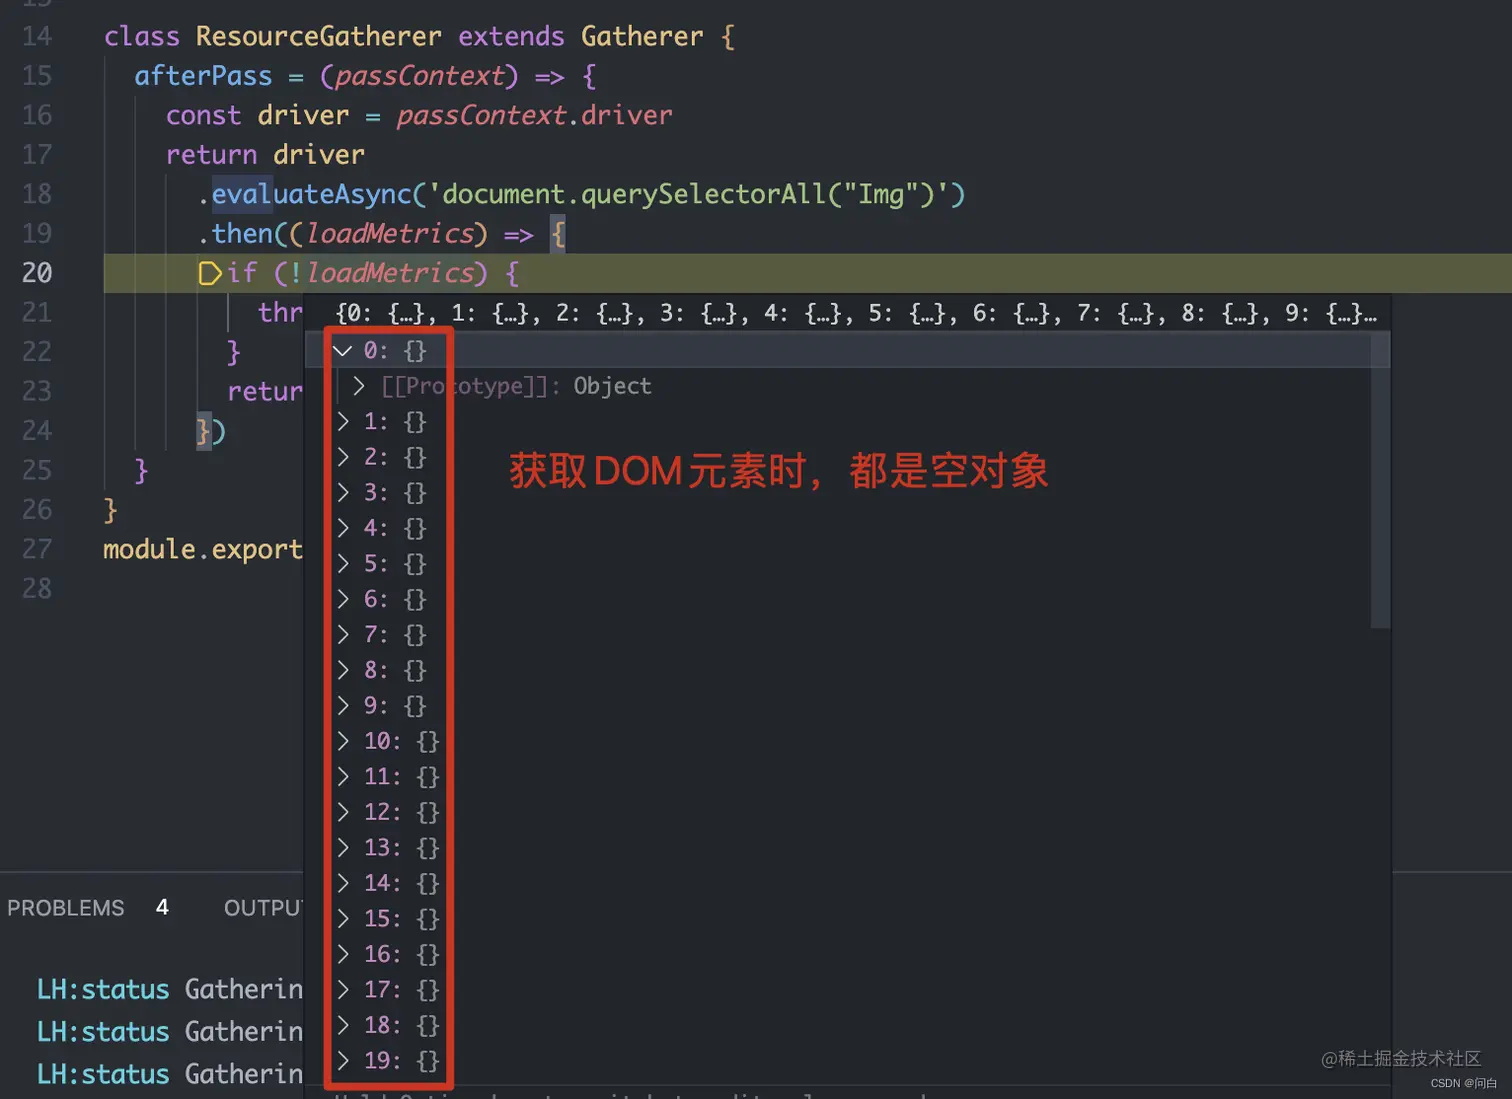
Task: Open the PROBLEMS panel tab
Action: [x=66, y=908]
